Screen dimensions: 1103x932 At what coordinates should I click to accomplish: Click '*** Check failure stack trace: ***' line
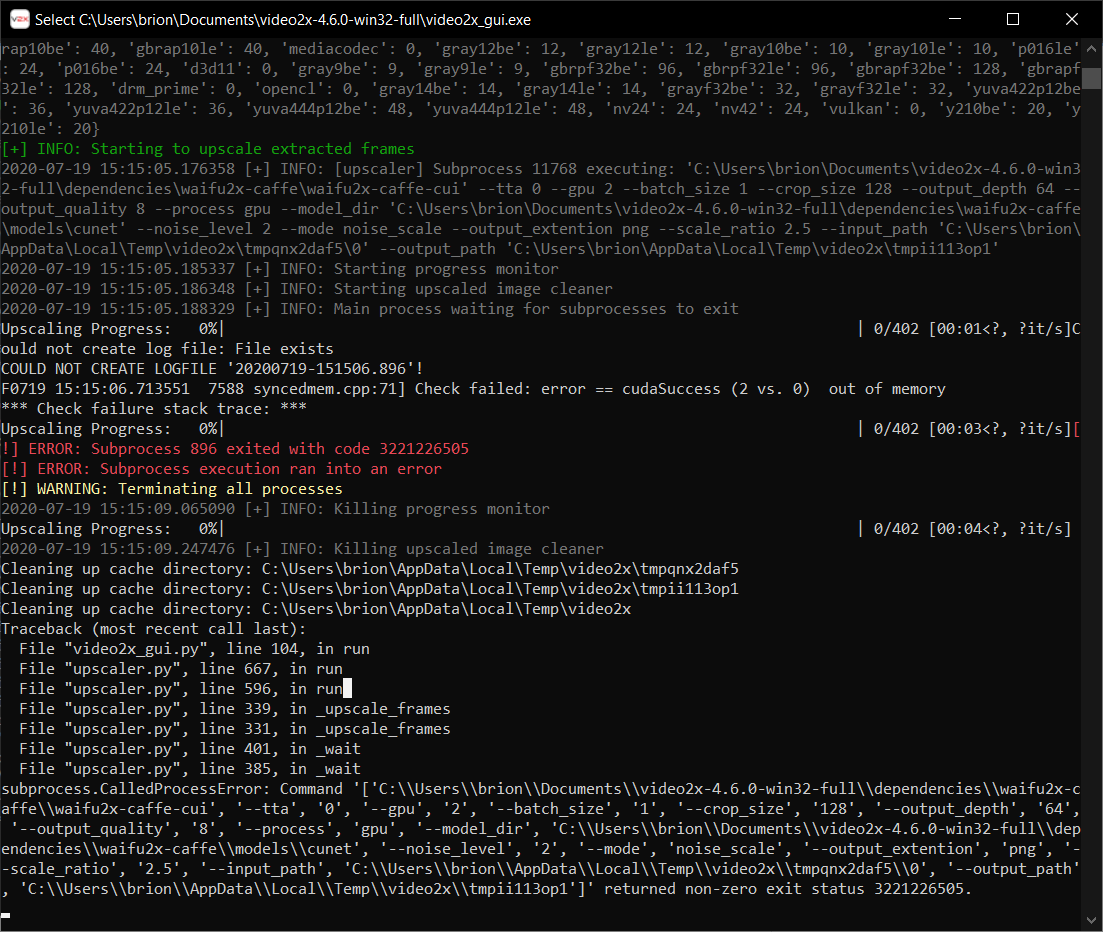tap(154, 409)
